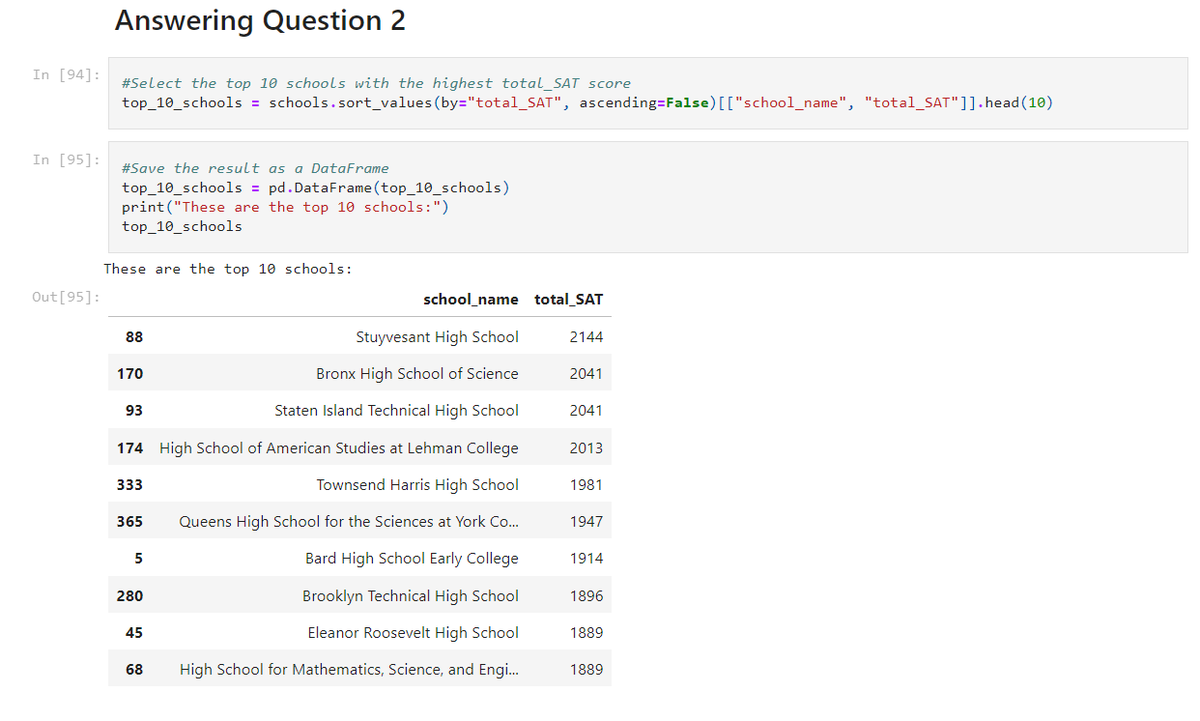The width and height of the screenshot is (1200, 721).
Task: Click the row index 88
Action: (134, 337)
